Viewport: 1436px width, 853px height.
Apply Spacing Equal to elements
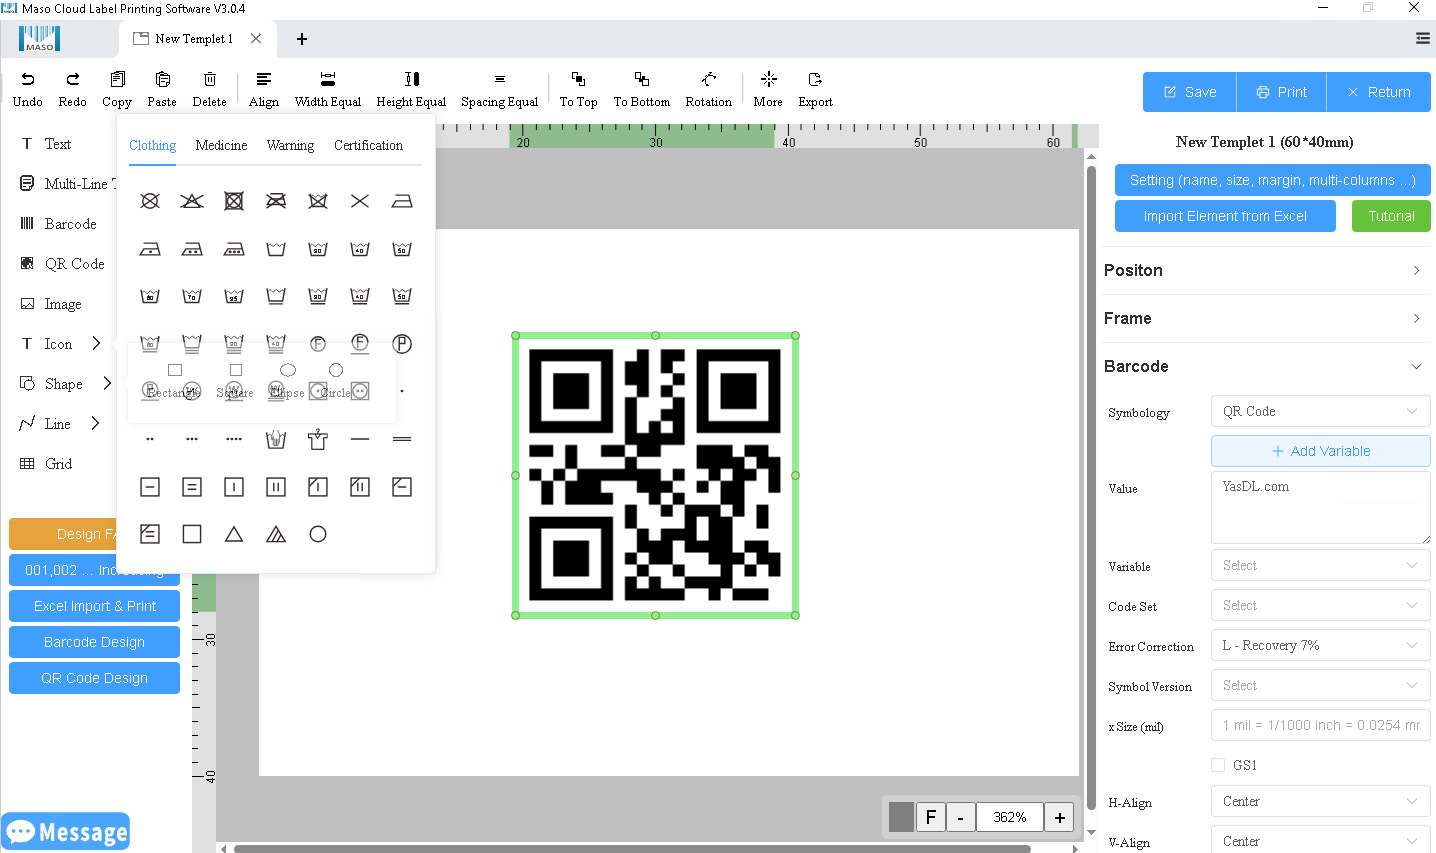(500, 89)
